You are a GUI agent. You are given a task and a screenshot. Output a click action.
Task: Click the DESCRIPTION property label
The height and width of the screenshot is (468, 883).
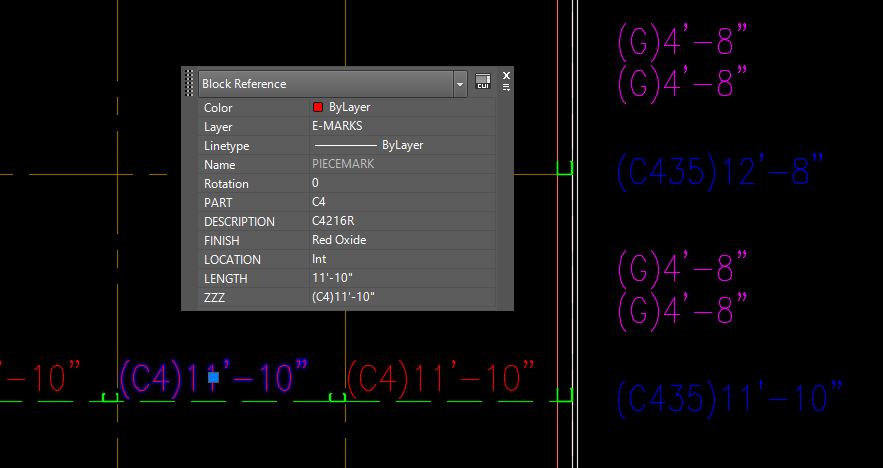pyautogui.click(x=239, y=222)
